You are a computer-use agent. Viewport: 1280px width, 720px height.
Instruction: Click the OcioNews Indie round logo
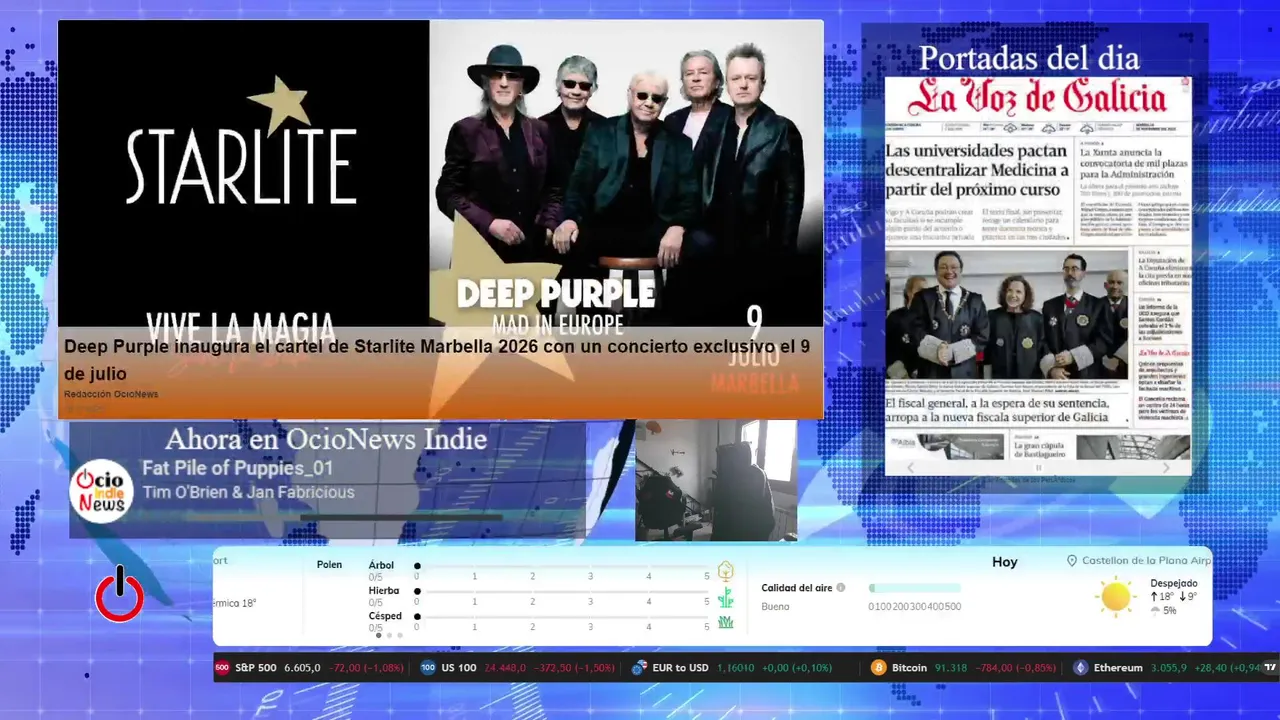point(102,491)
